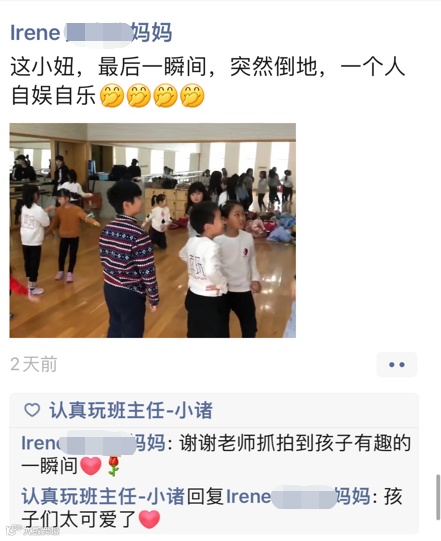Click Irene 妈妈 name in first comment

coord(93,443)
